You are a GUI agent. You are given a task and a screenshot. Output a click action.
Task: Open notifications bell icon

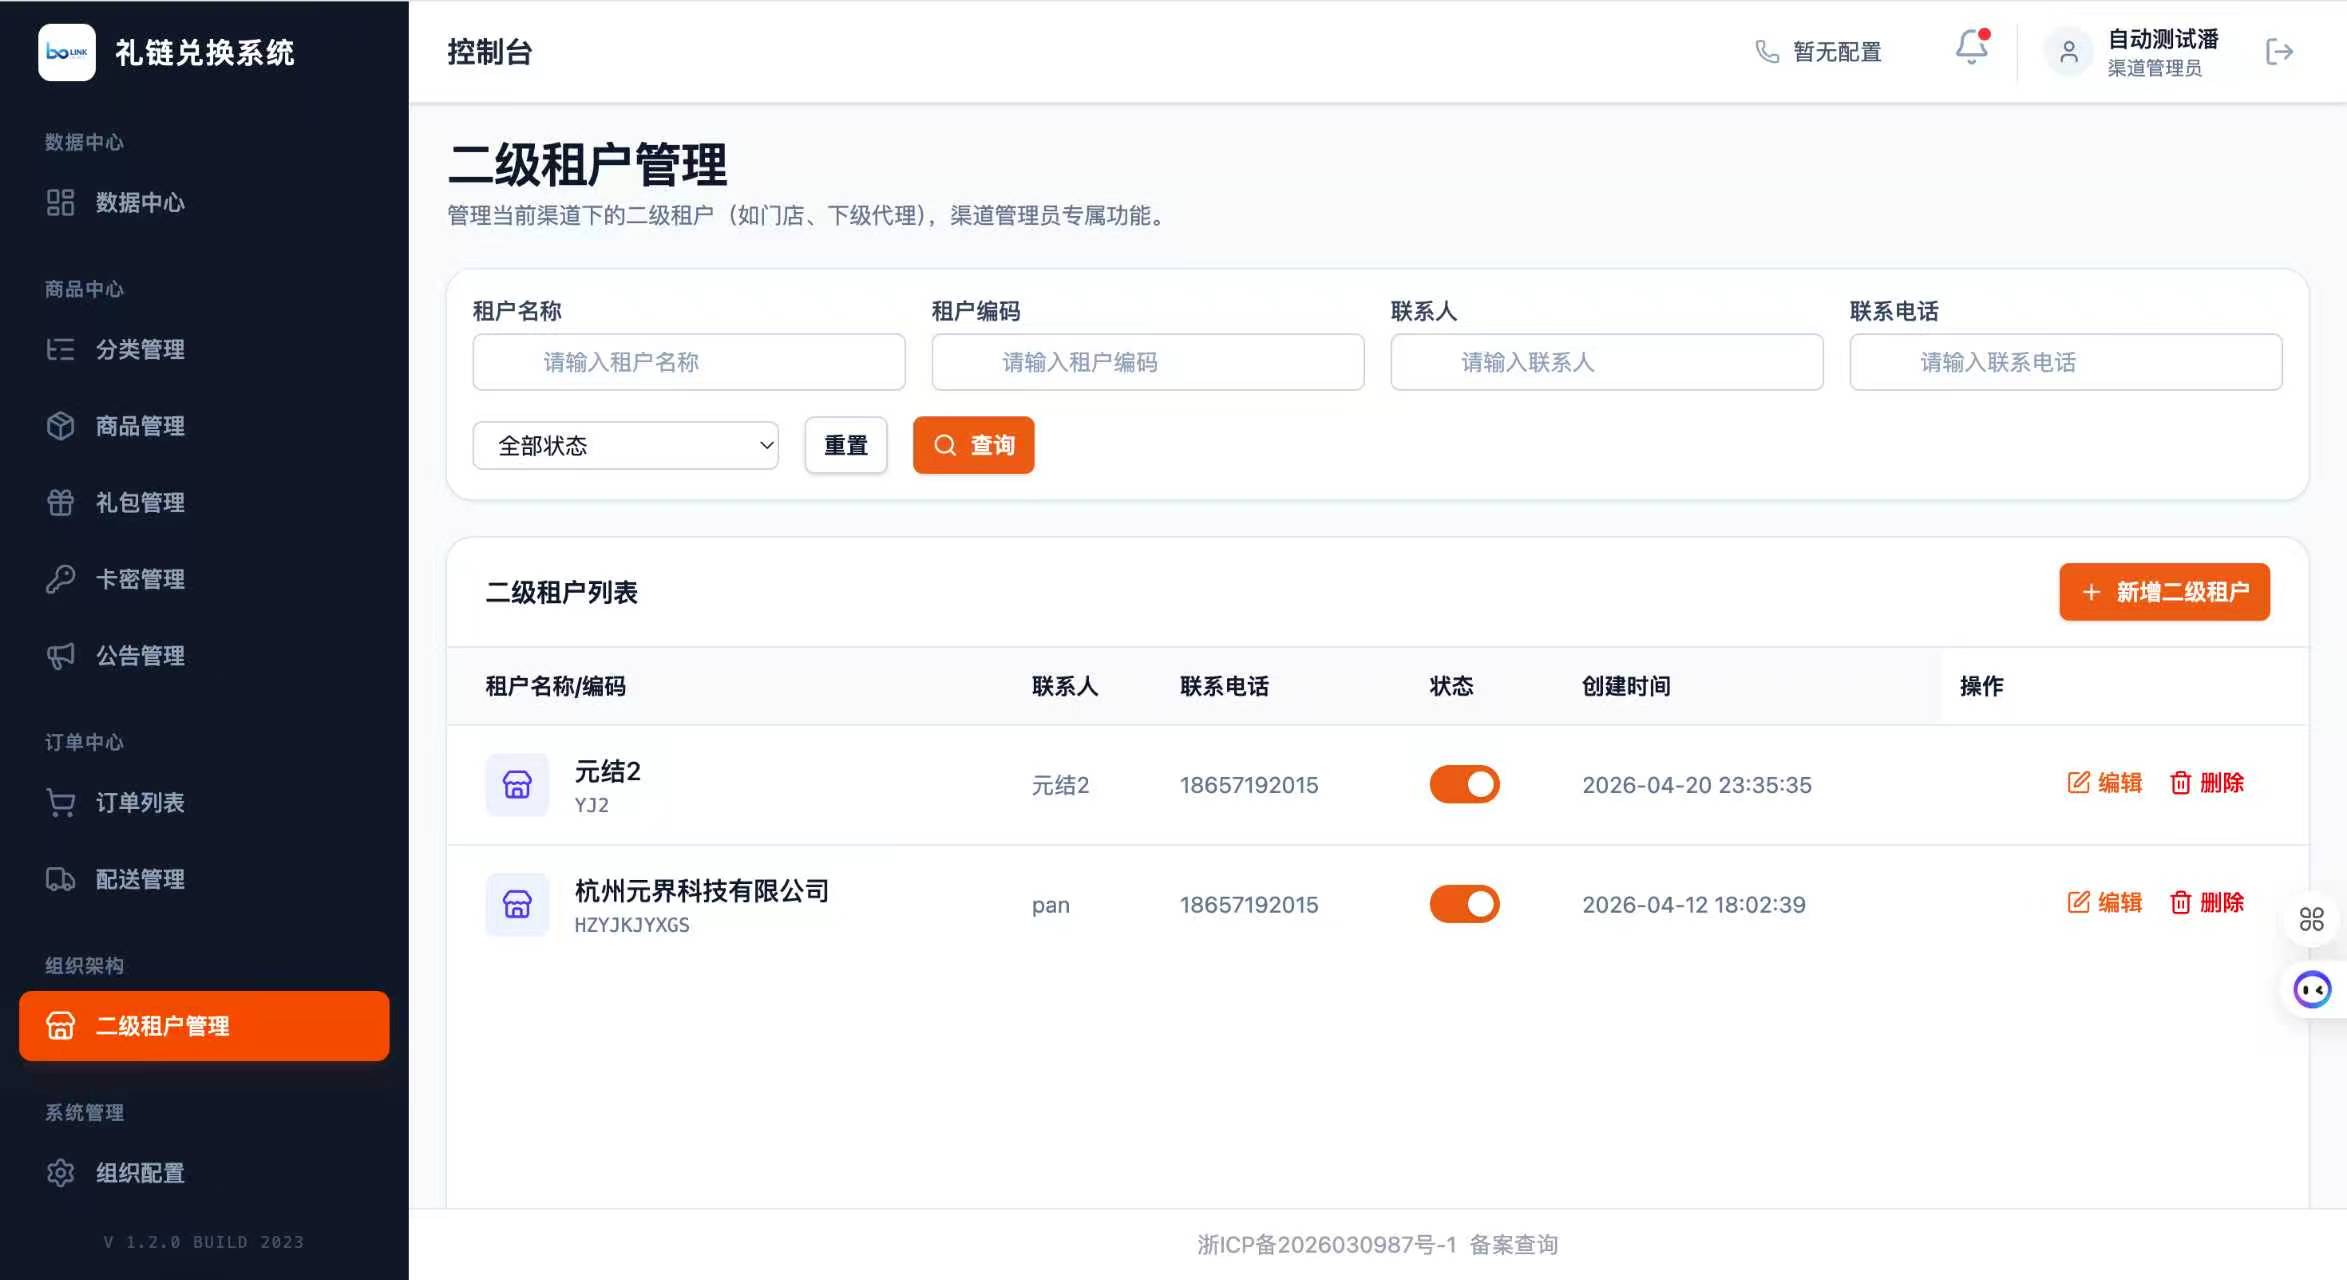tap(1972, 48)
